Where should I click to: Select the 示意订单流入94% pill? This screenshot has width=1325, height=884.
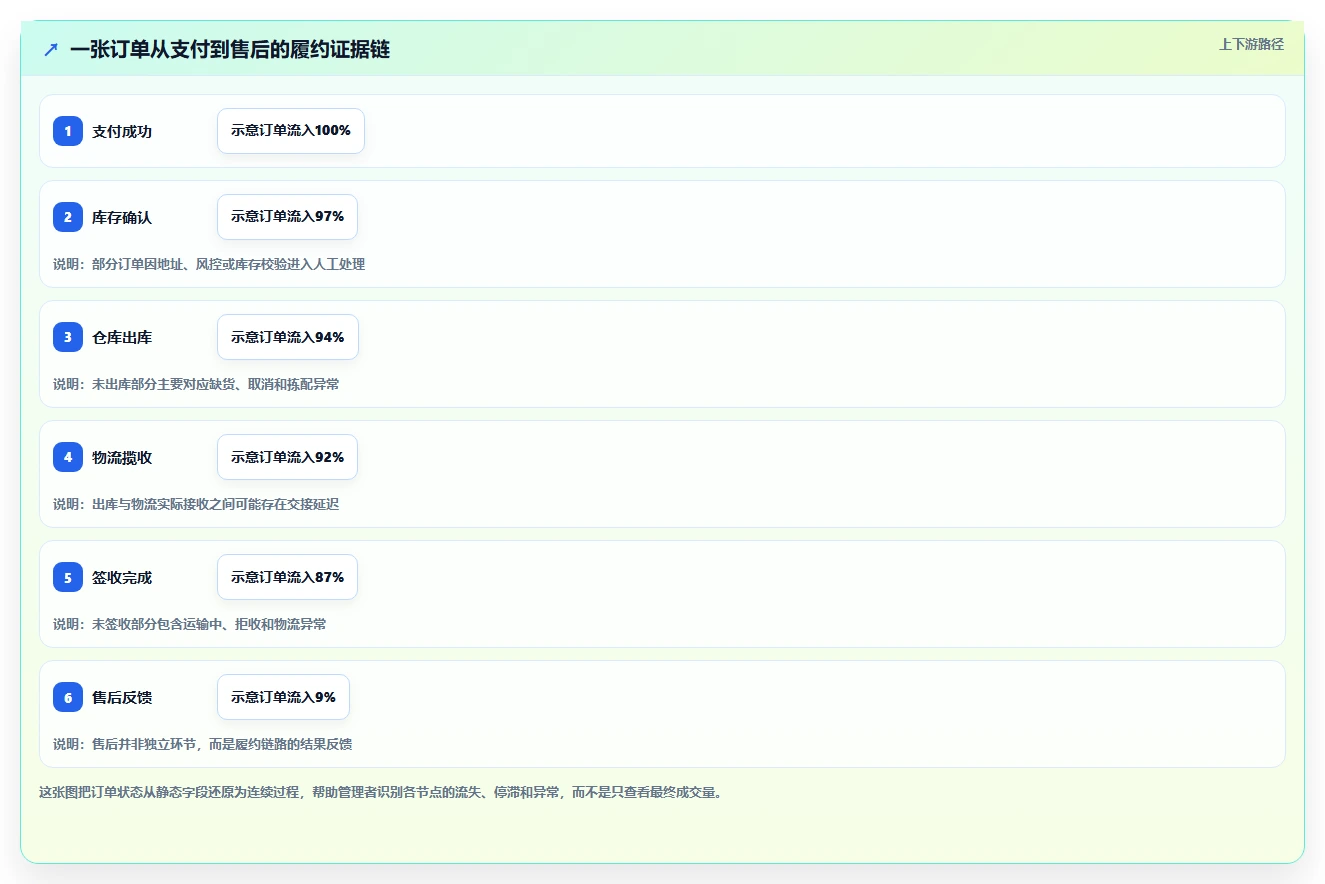pyautogui.click(x=288, y=337)
